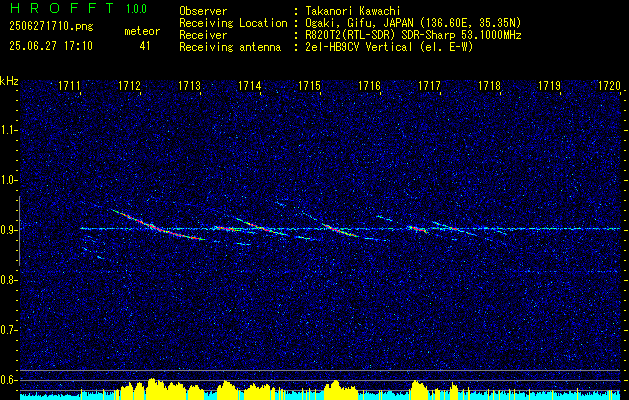The width and height of the screenshot is (629, 400).
Task: Click the 1.1 kHz frequency label
Action: [x=8, y=130]
